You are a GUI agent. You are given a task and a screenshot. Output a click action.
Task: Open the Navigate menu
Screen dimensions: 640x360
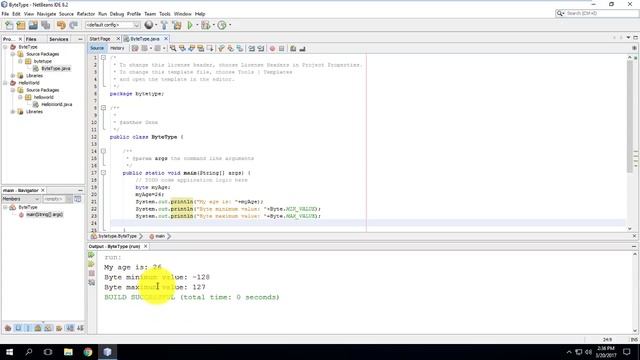pos(46,14)
